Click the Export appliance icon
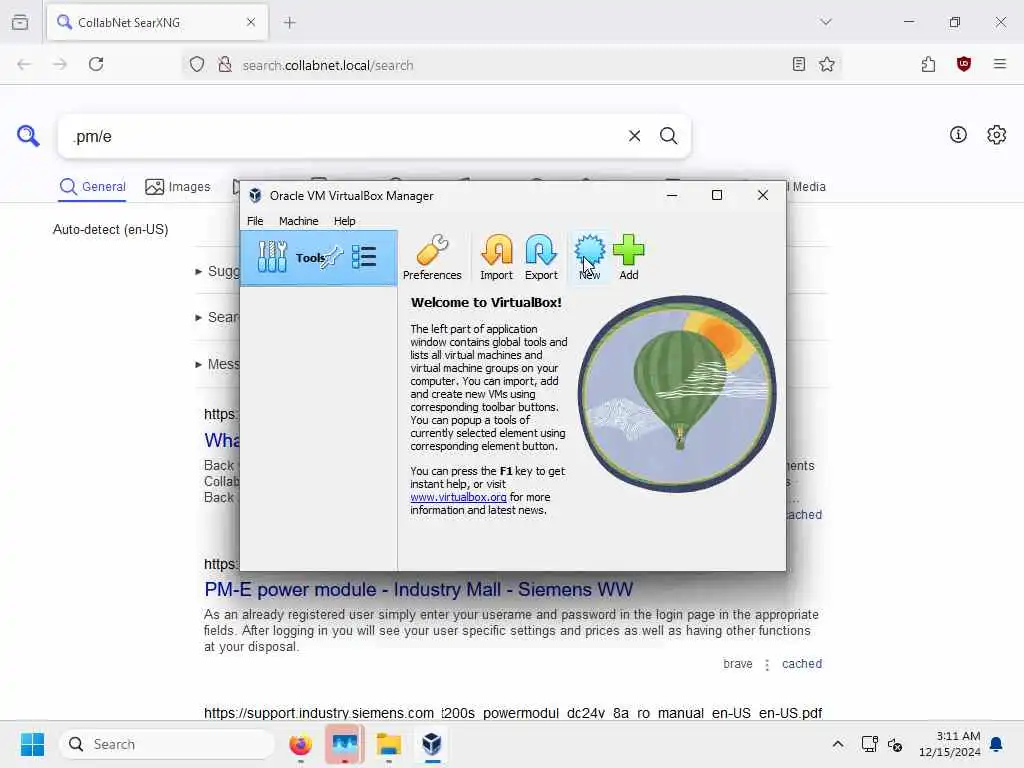The image size is (1024, 768). pyautogui.click(x=541, y=257)
